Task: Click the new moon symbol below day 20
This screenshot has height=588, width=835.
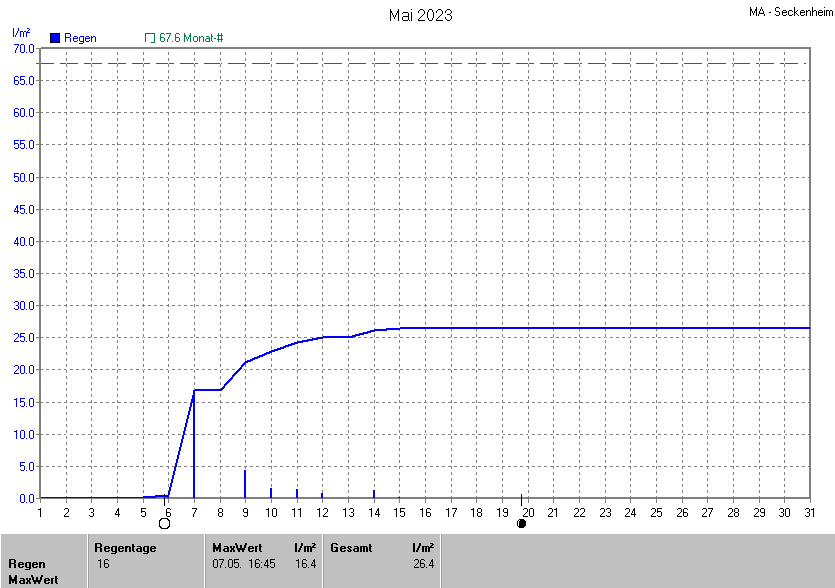Action: pyautogui.click(x=521, y=523)
